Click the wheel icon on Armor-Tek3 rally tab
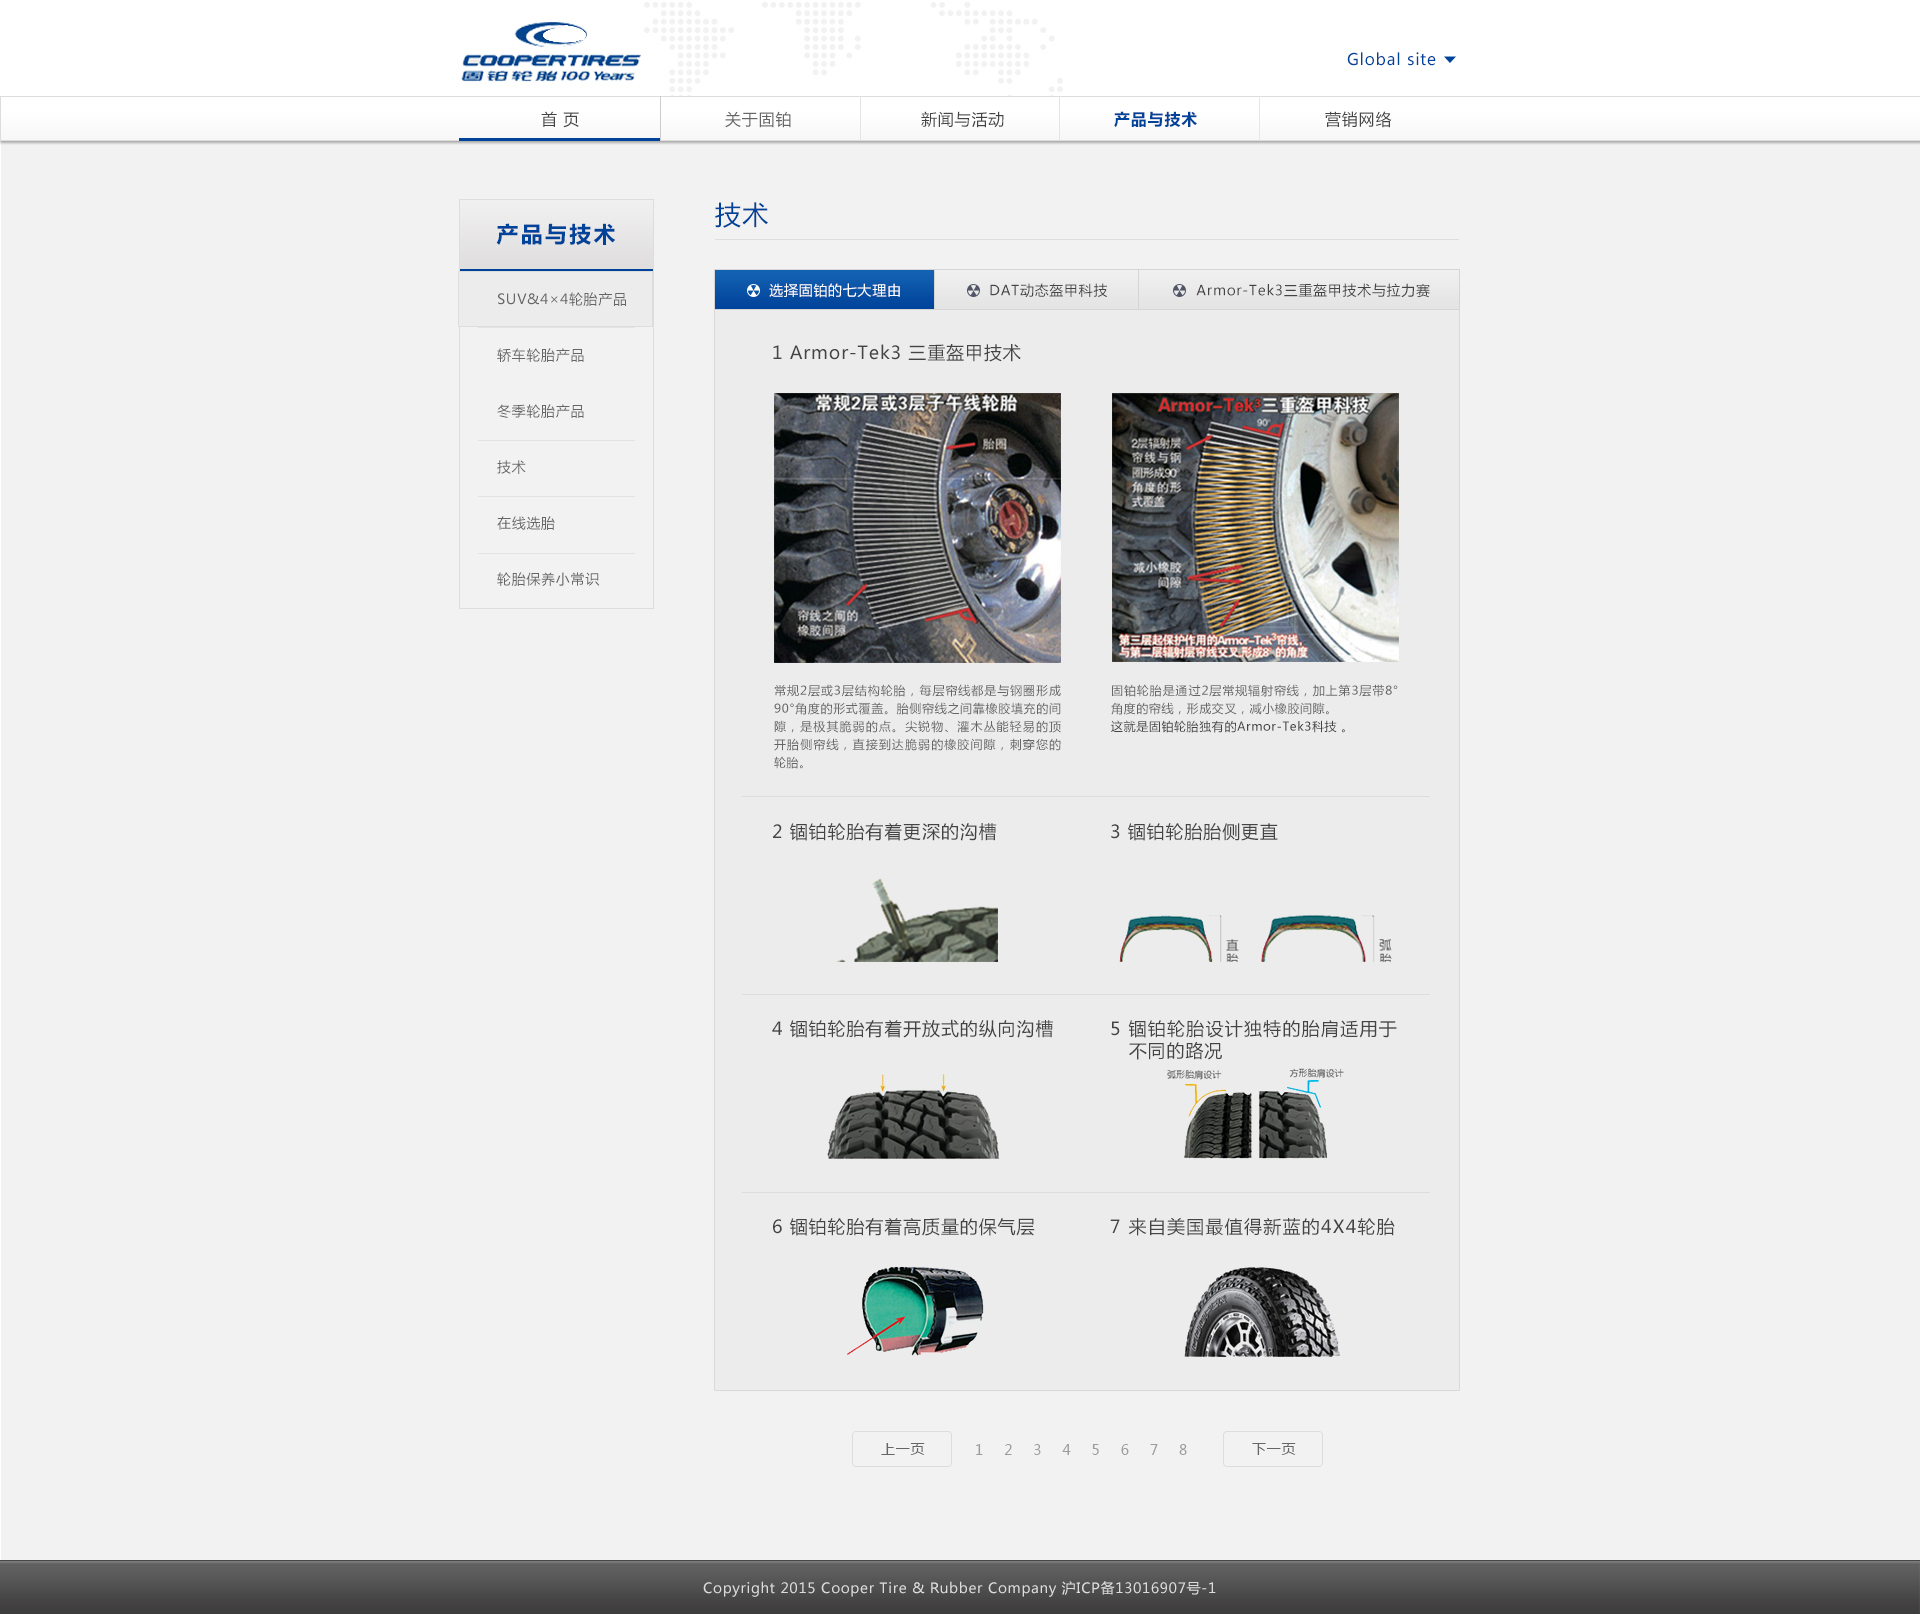 coord(1179,290)
